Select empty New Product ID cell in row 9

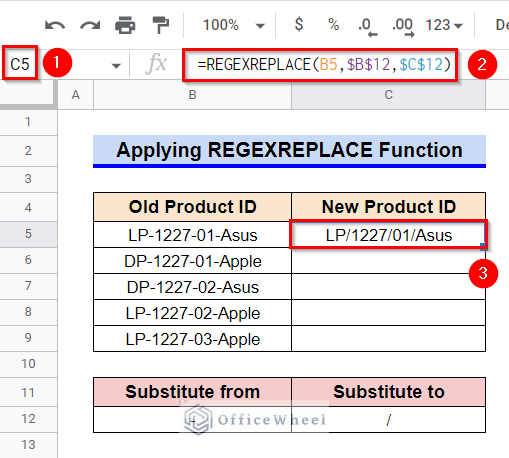pyautogui.click(x=388, y=339)
